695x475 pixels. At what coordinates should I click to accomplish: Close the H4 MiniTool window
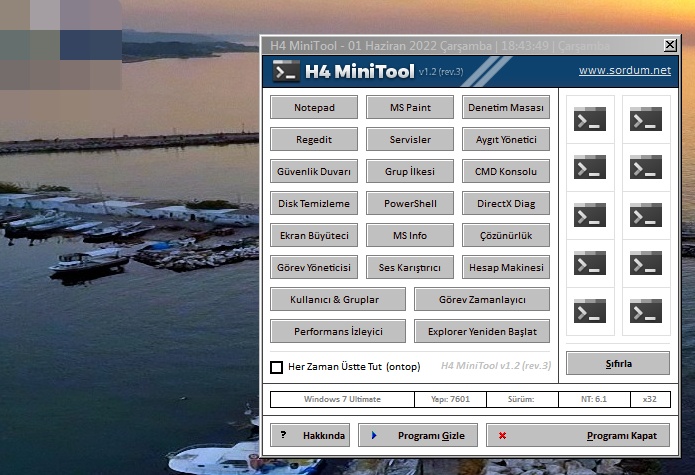(670, 45)
